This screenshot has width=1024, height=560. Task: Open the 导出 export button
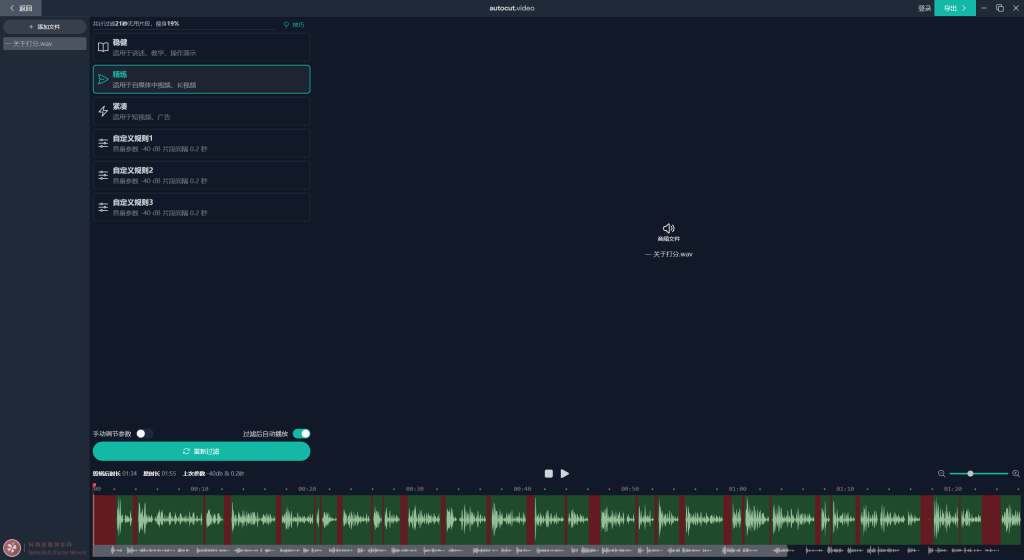(954, 8)
